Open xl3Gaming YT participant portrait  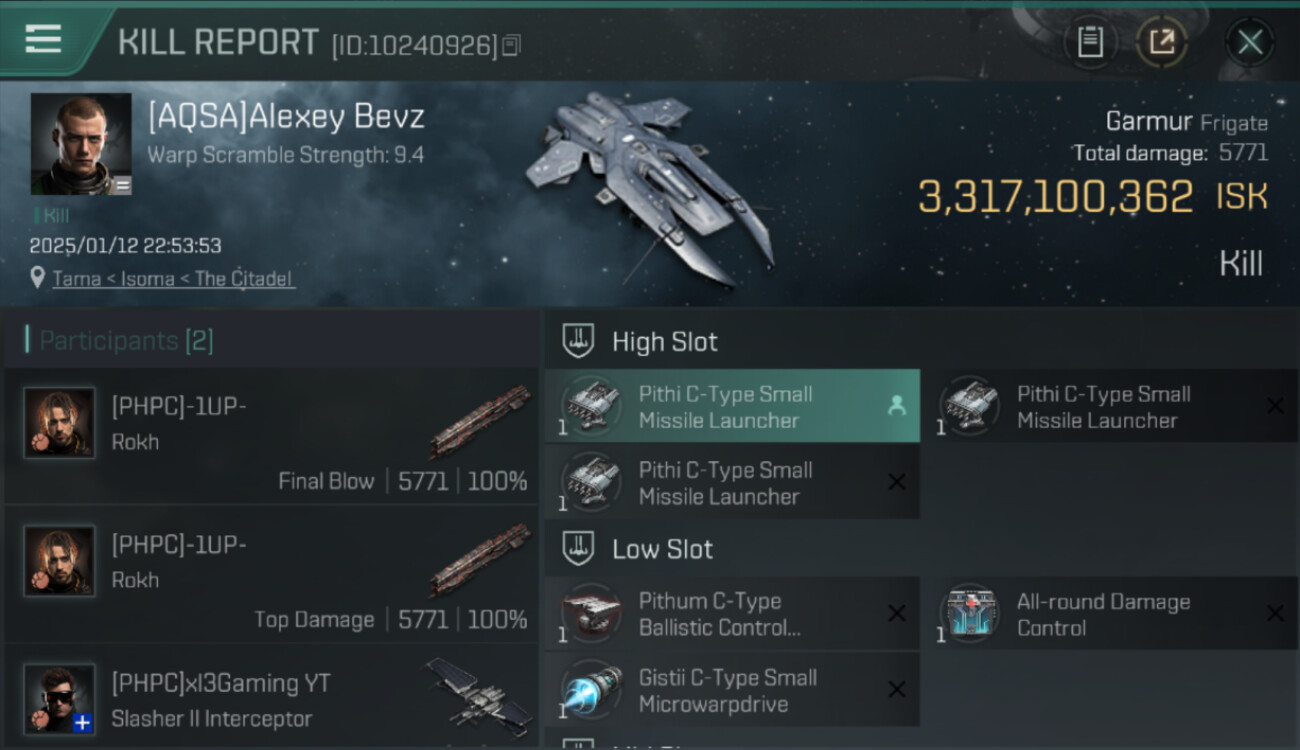[x=60, y=699]
